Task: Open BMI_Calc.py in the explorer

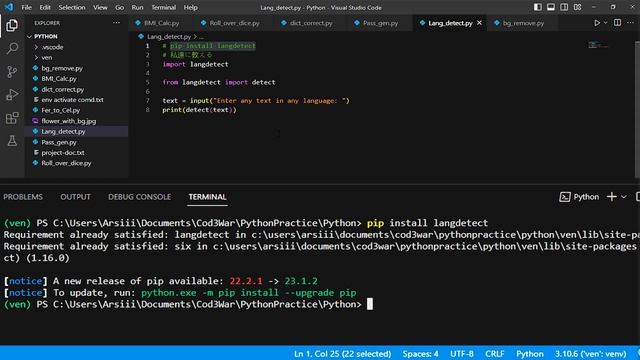Action: 77,79
